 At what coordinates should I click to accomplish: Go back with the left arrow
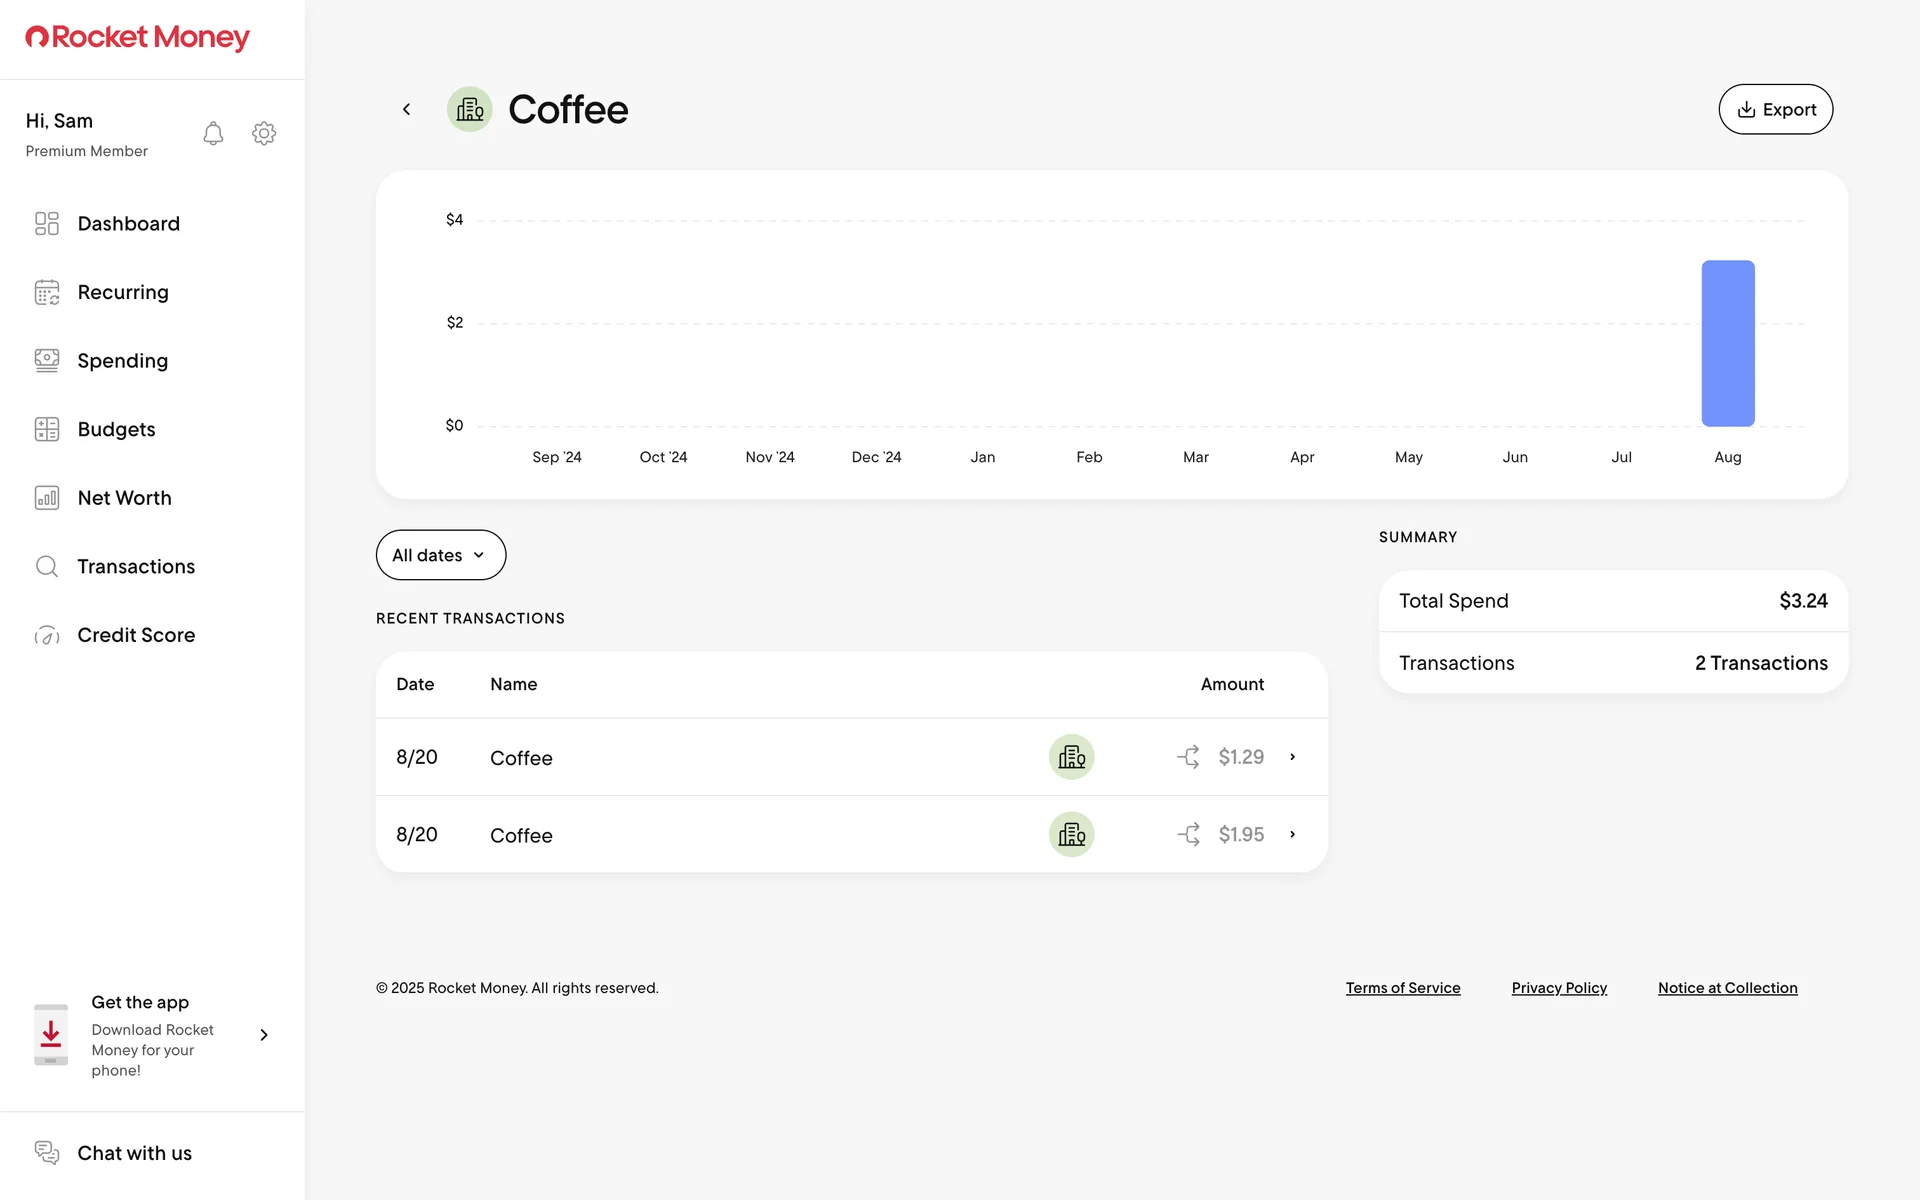[x=406, y=109]
